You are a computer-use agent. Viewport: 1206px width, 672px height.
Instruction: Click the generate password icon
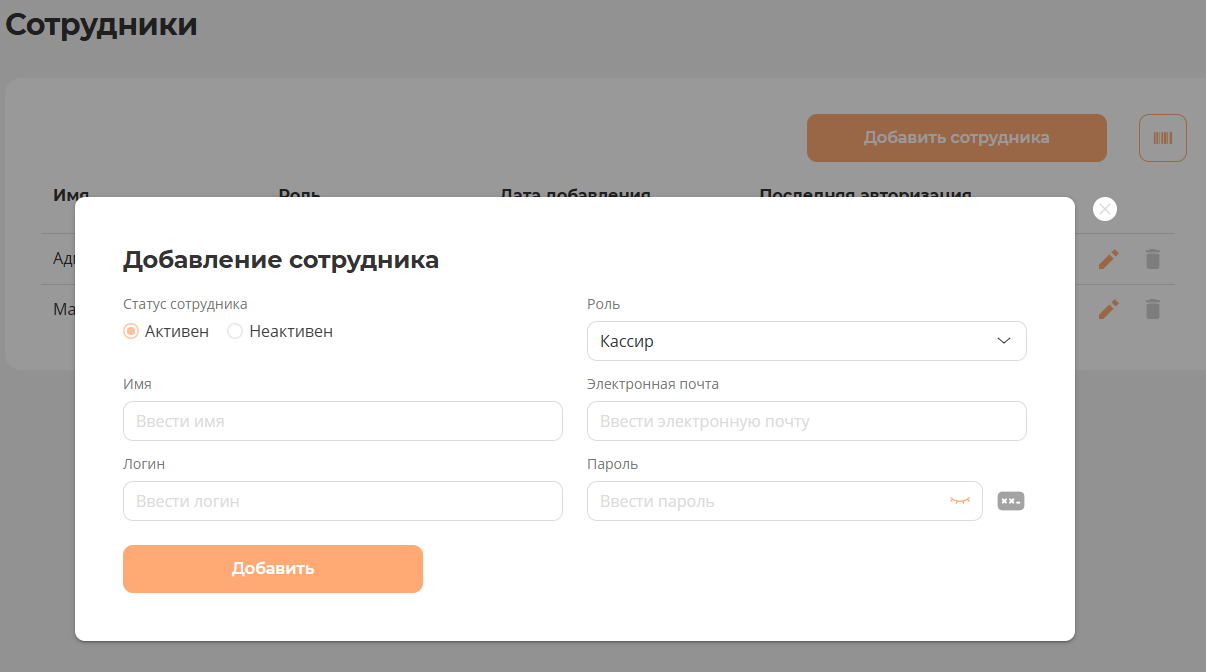(1011, 501)
